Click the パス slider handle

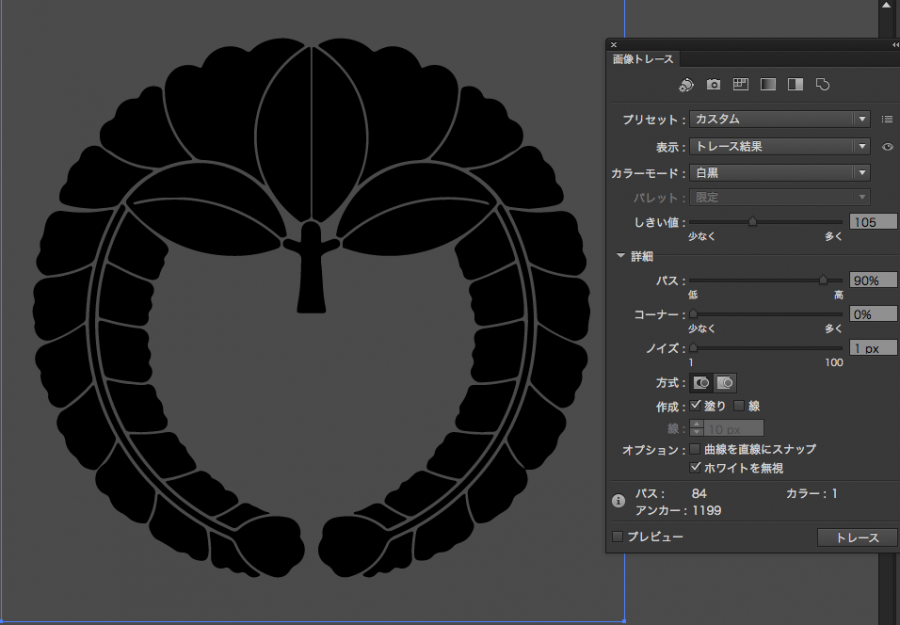tap(823, 280)
